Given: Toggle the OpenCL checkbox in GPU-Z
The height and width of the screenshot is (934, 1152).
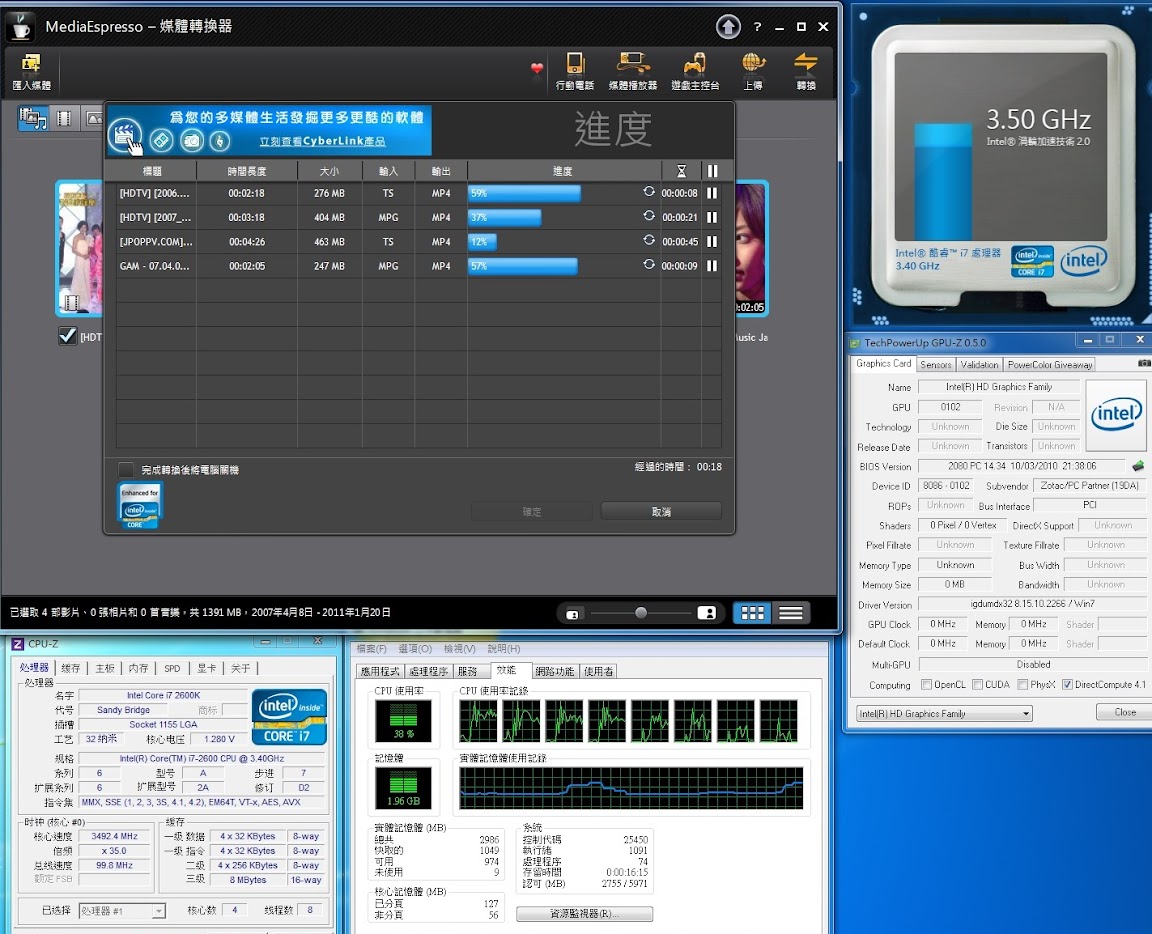Looking at the screenshot, I should pos(925,685).
